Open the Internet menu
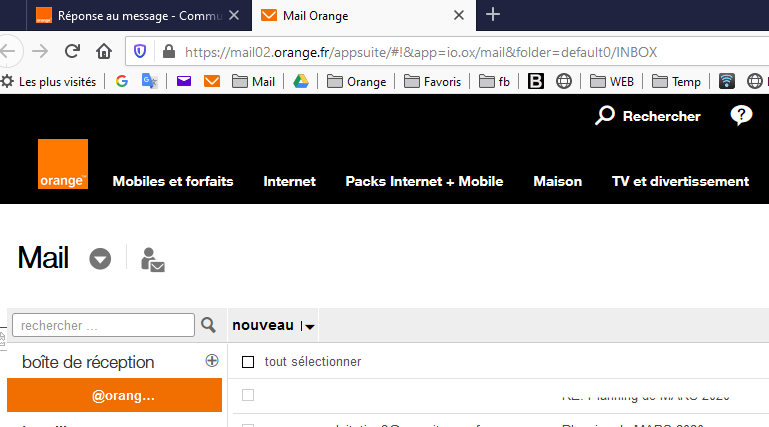This screenshot has width=769, height=427. point(289,181)
